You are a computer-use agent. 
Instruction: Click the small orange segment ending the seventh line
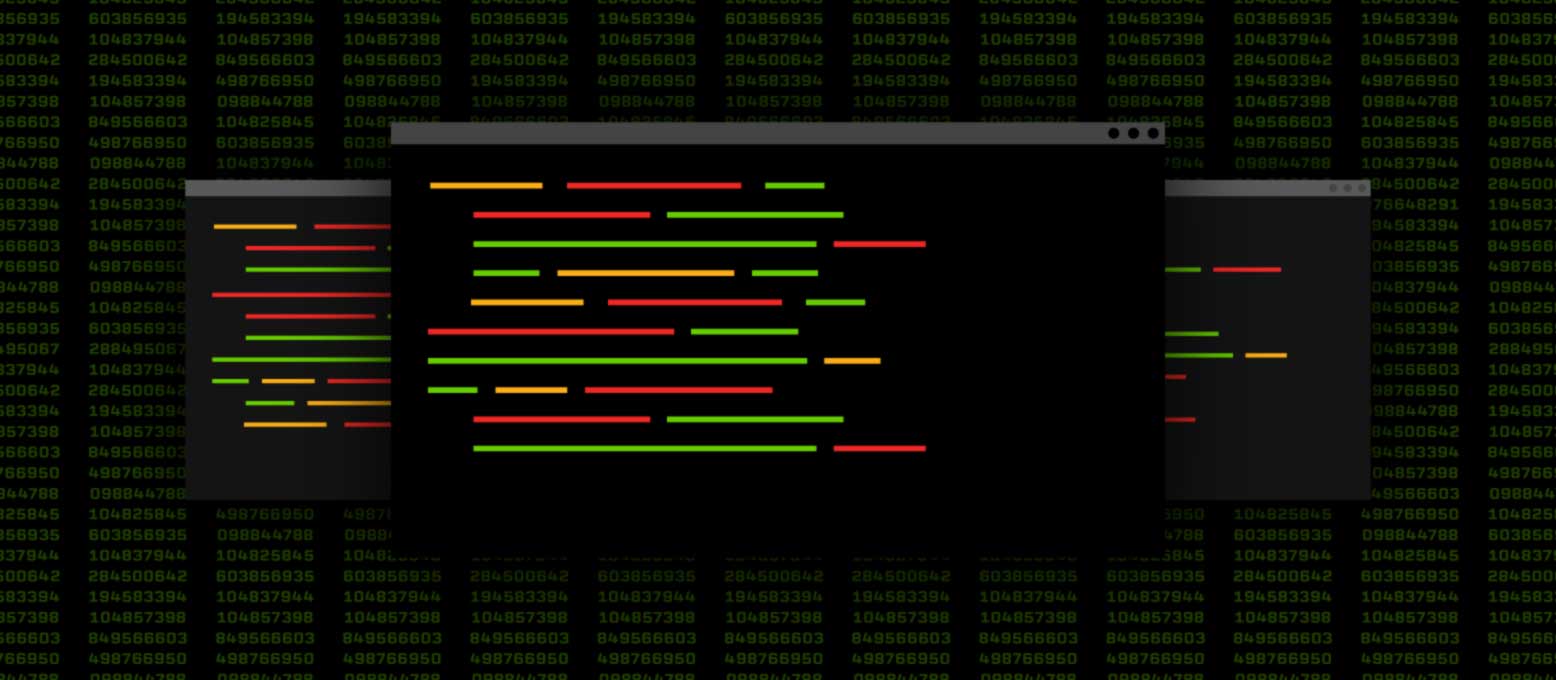click(x=852, y=361)
